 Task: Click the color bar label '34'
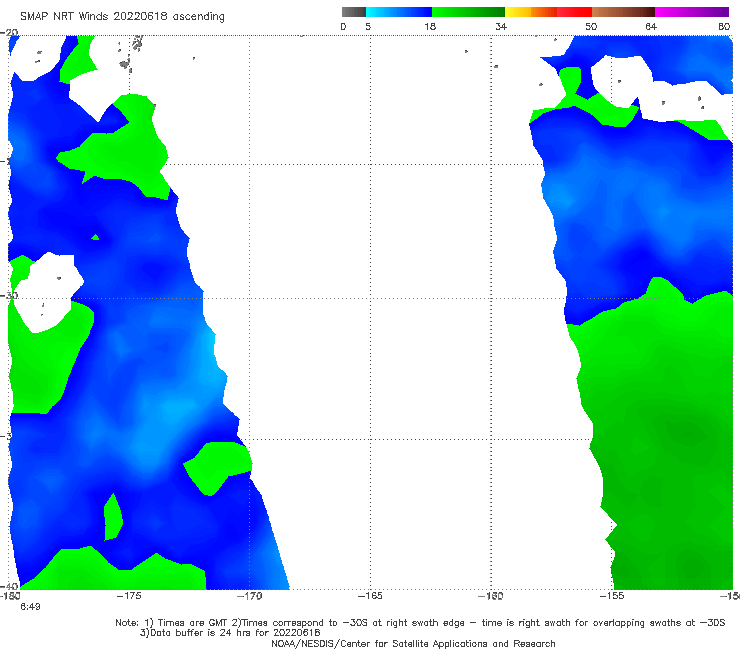click(501, 26)
